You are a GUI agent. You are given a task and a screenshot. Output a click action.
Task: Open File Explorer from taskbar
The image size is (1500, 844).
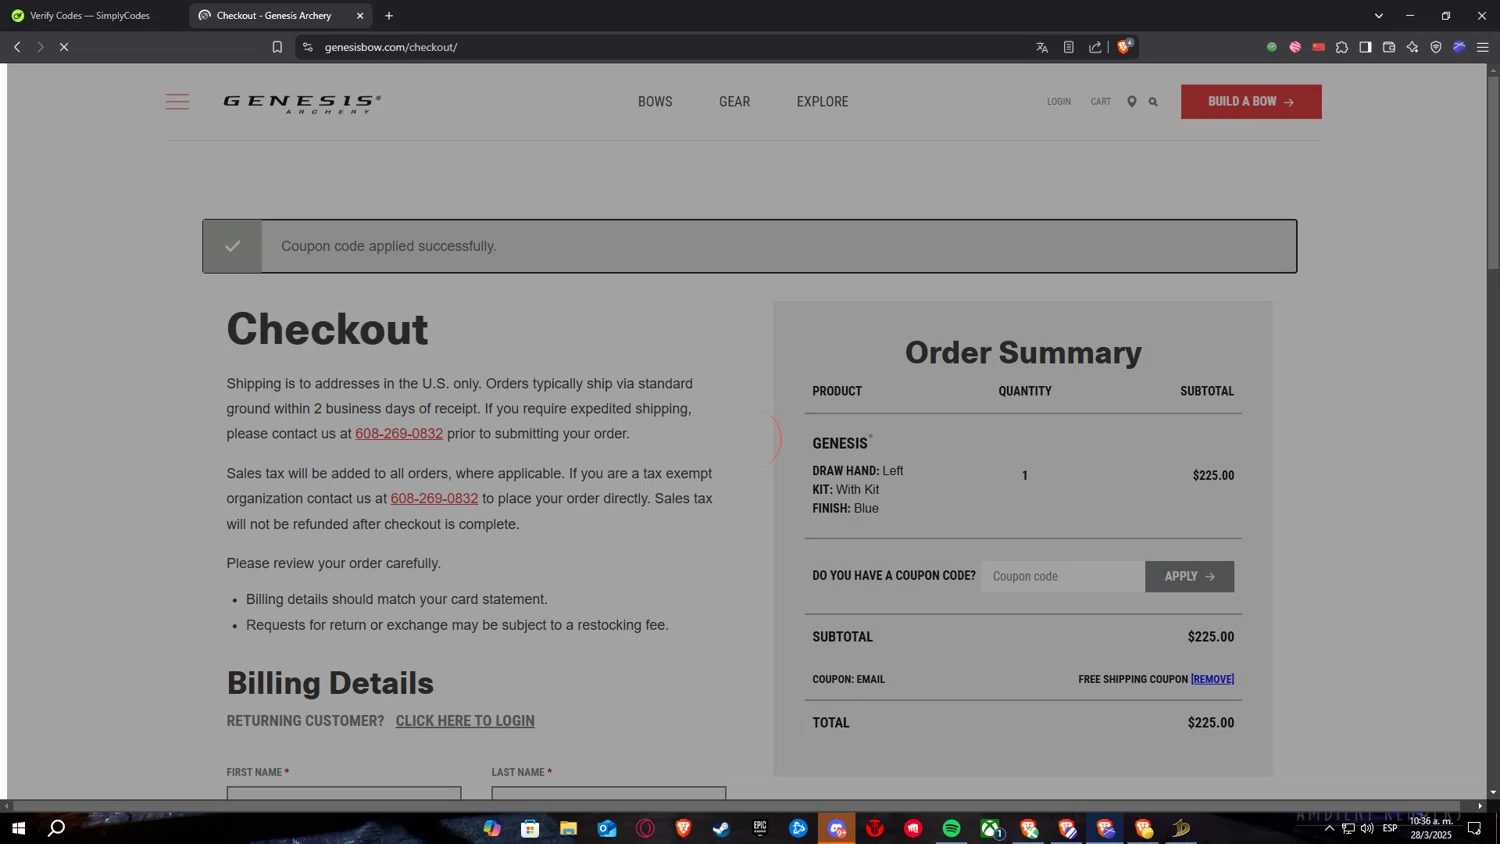[568, 828]
